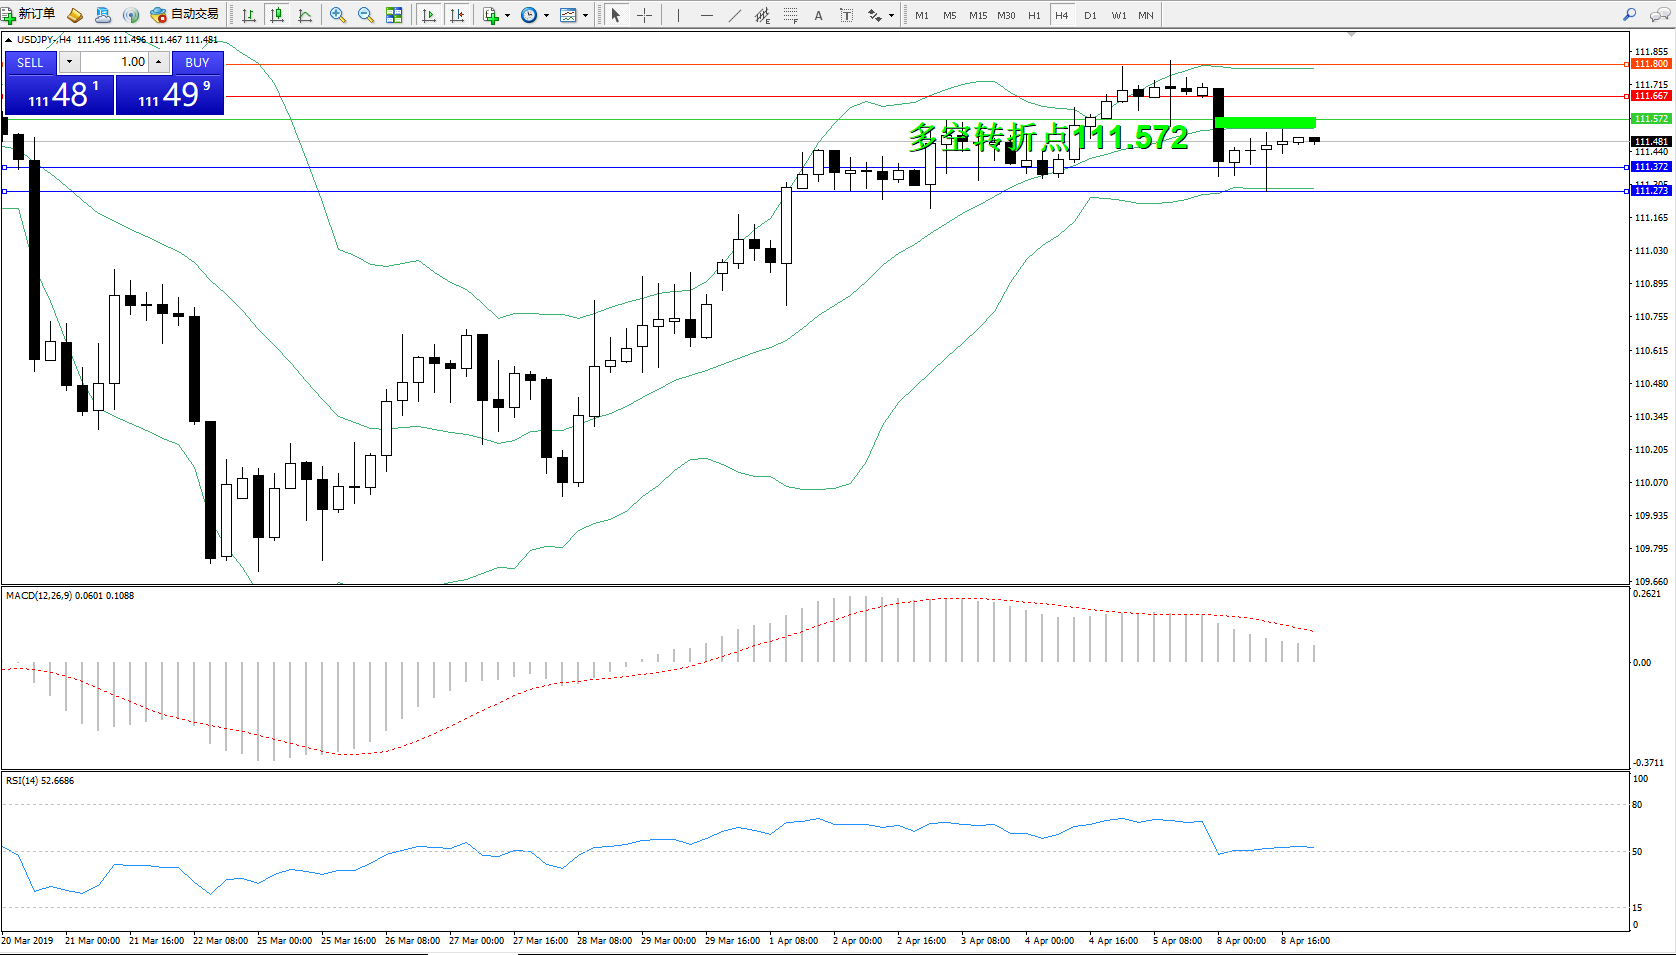The width and height of the screenshot is (1676, 955).
Task: Toggle auto trading (自动交易) button
Action: click(185, 15)
